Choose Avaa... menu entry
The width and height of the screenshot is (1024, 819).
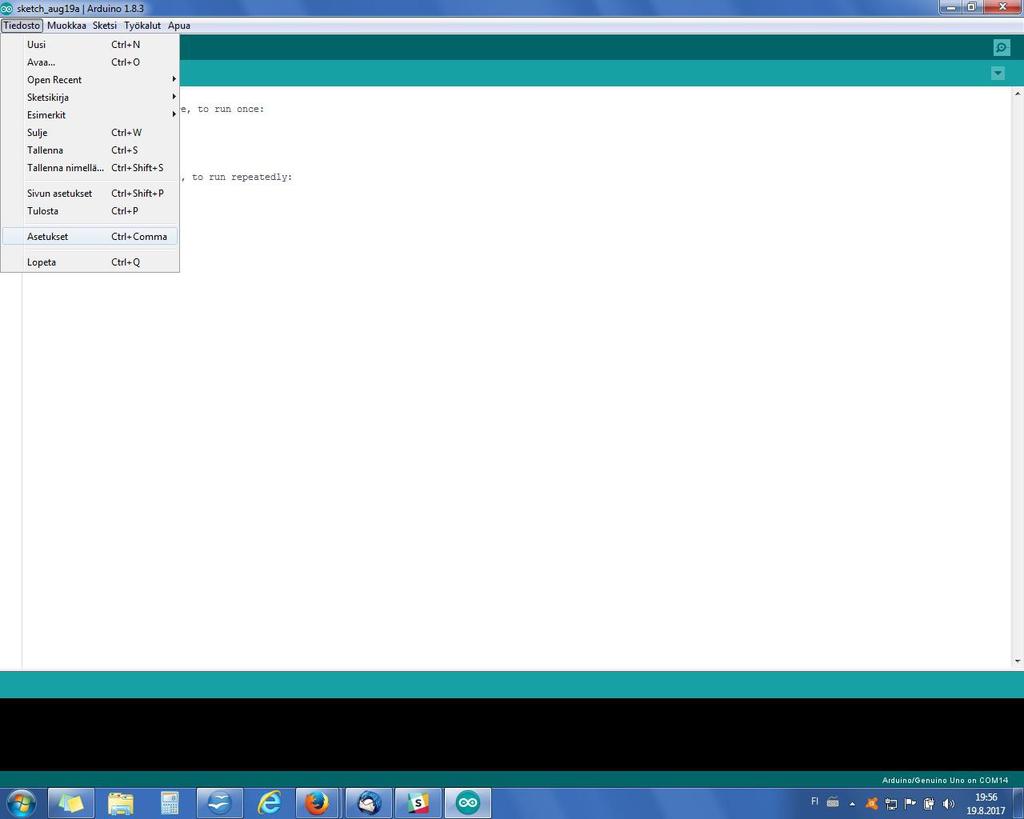(x=90, y=62)
